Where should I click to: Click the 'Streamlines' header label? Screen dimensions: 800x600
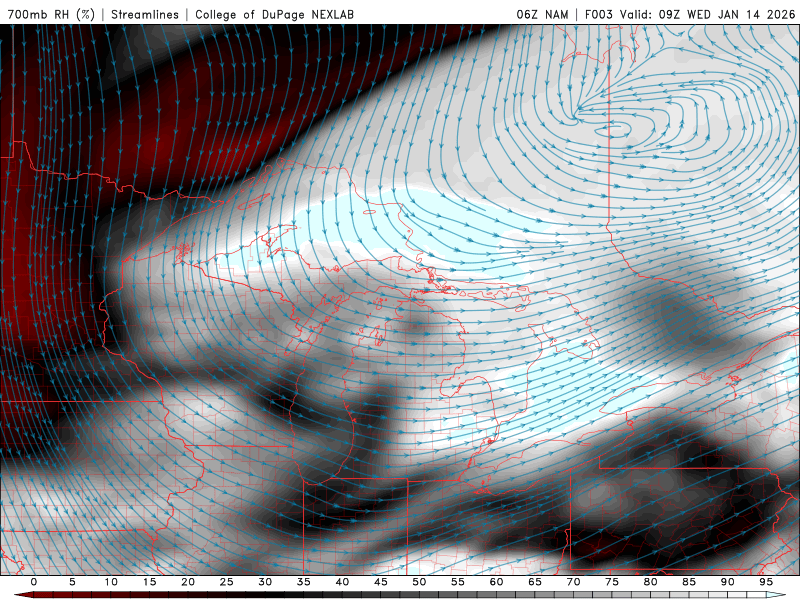pyautogui.click(x=145, y=14)
